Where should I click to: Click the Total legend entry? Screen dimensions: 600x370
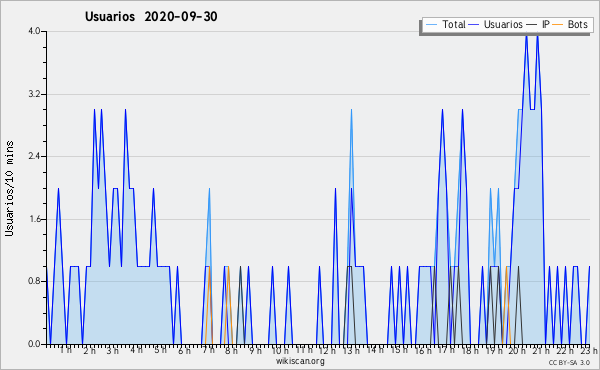tap(445, 24)
